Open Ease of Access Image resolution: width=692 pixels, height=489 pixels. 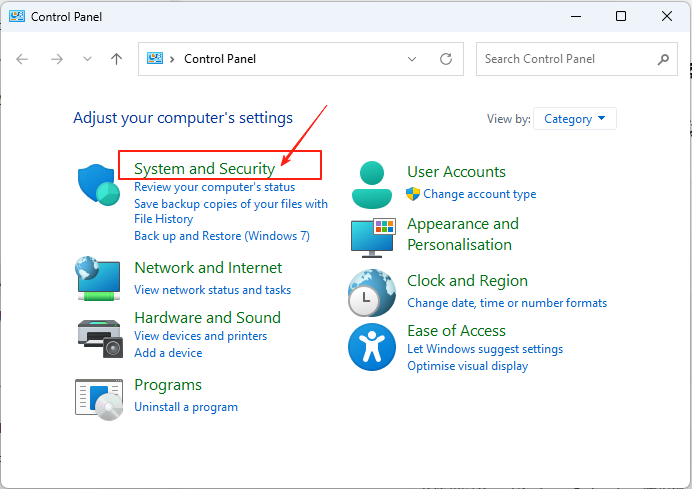click(x=456, y=331)
